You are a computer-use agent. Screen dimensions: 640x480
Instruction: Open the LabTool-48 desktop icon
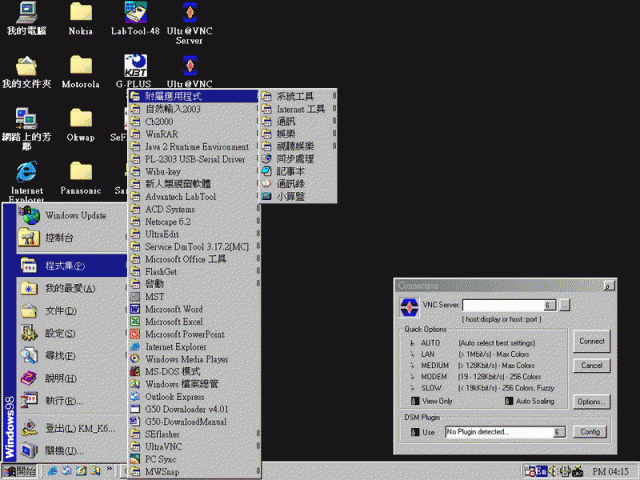pos(135,18)
